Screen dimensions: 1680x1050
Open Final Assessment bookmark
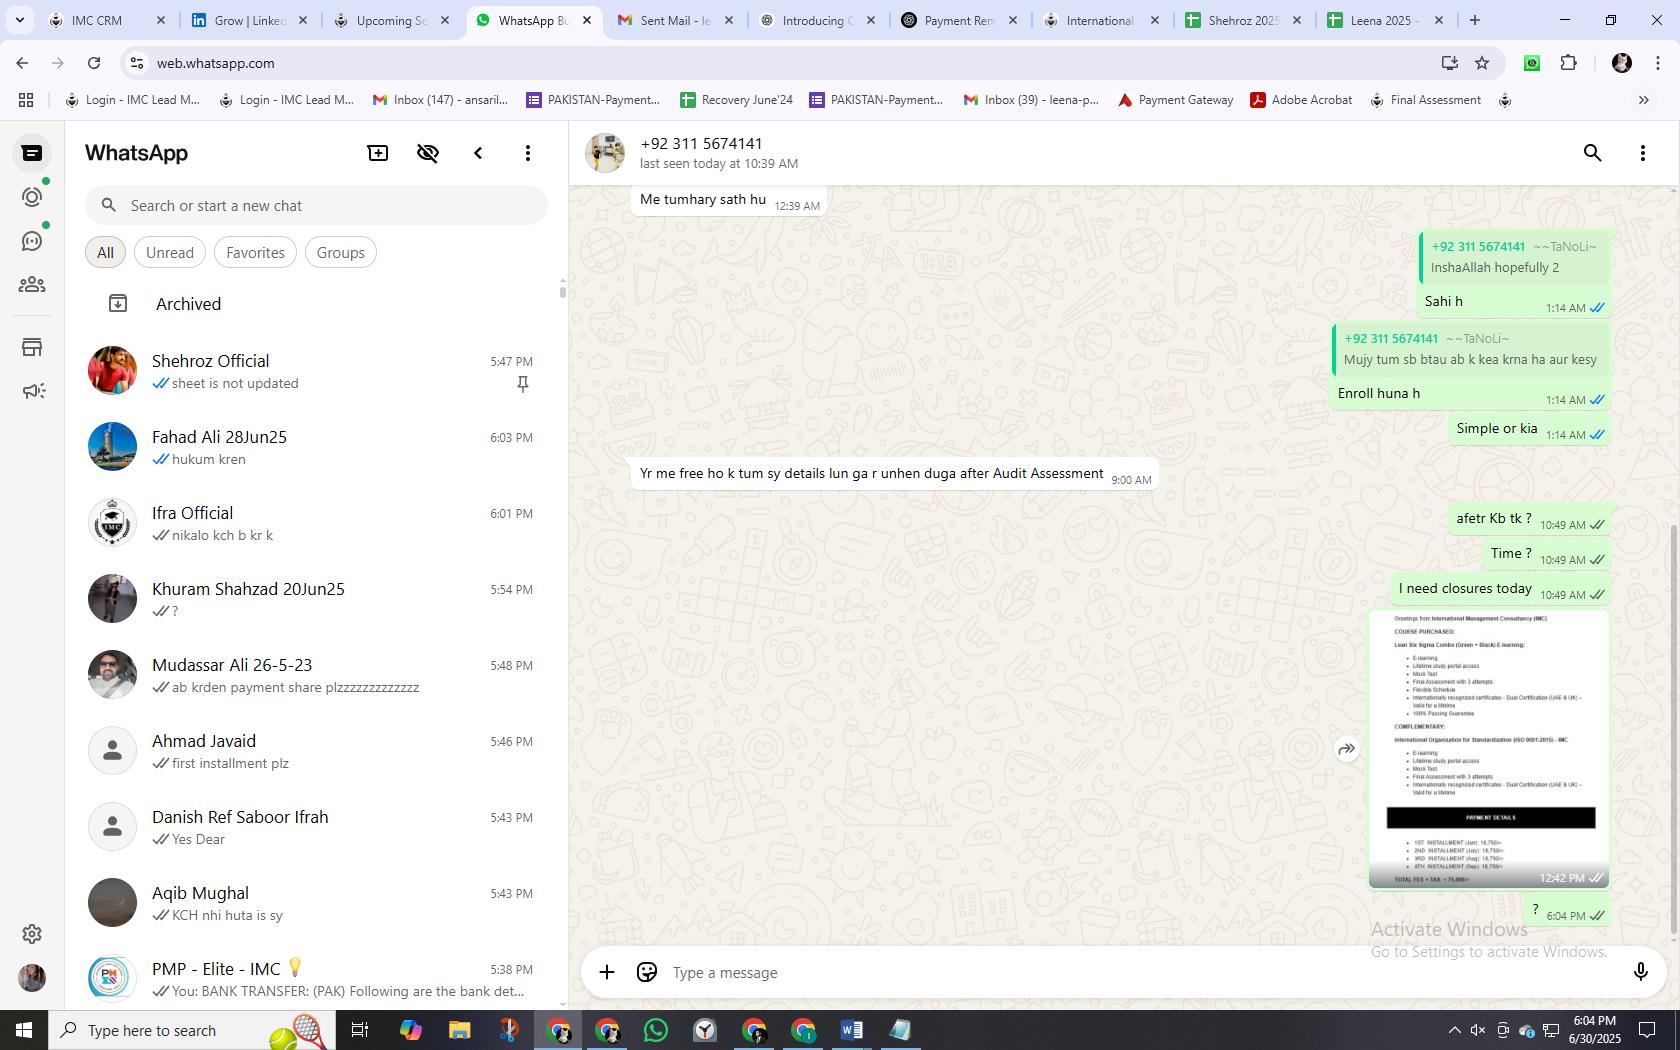tap(1425, 100)
